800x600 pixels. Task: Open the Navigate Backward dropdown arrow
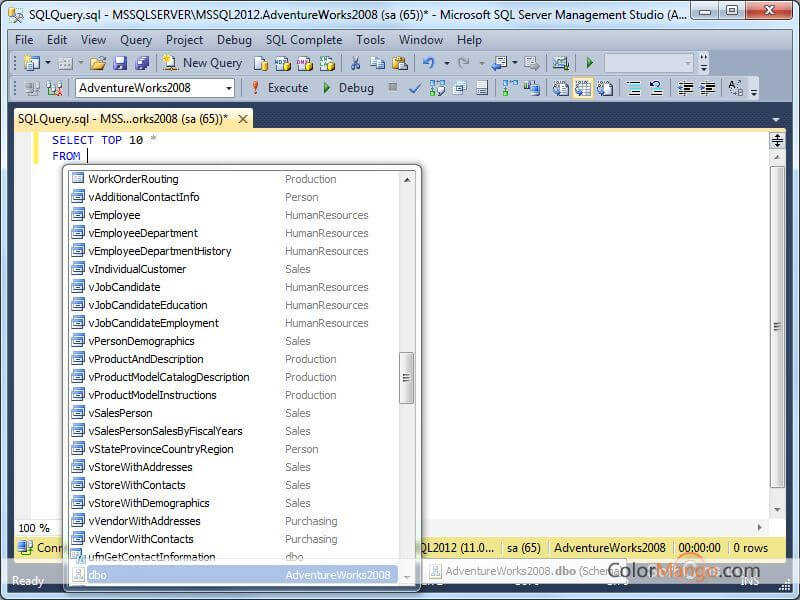[515, 63]
